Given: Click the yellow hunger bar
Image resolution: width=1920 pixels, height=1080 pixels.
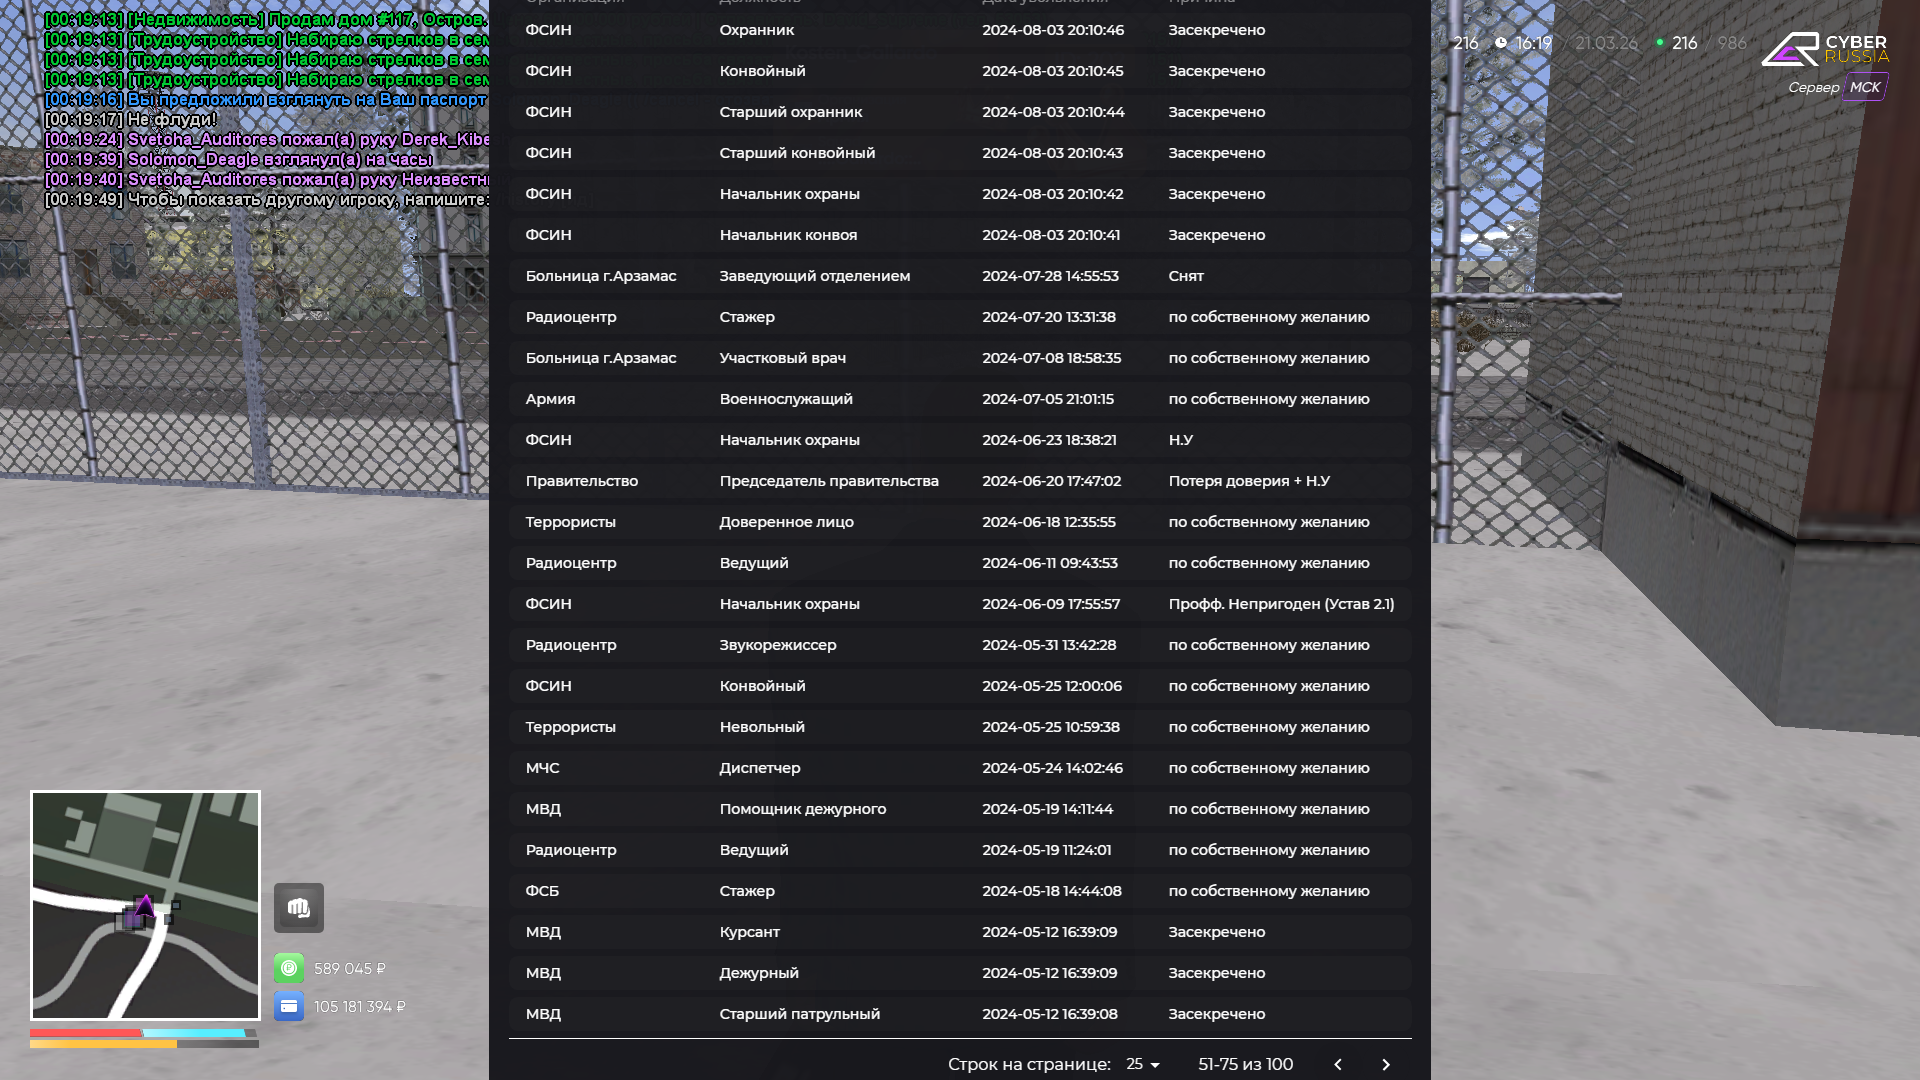Looking at the screenshot, I should (103, 1044).
